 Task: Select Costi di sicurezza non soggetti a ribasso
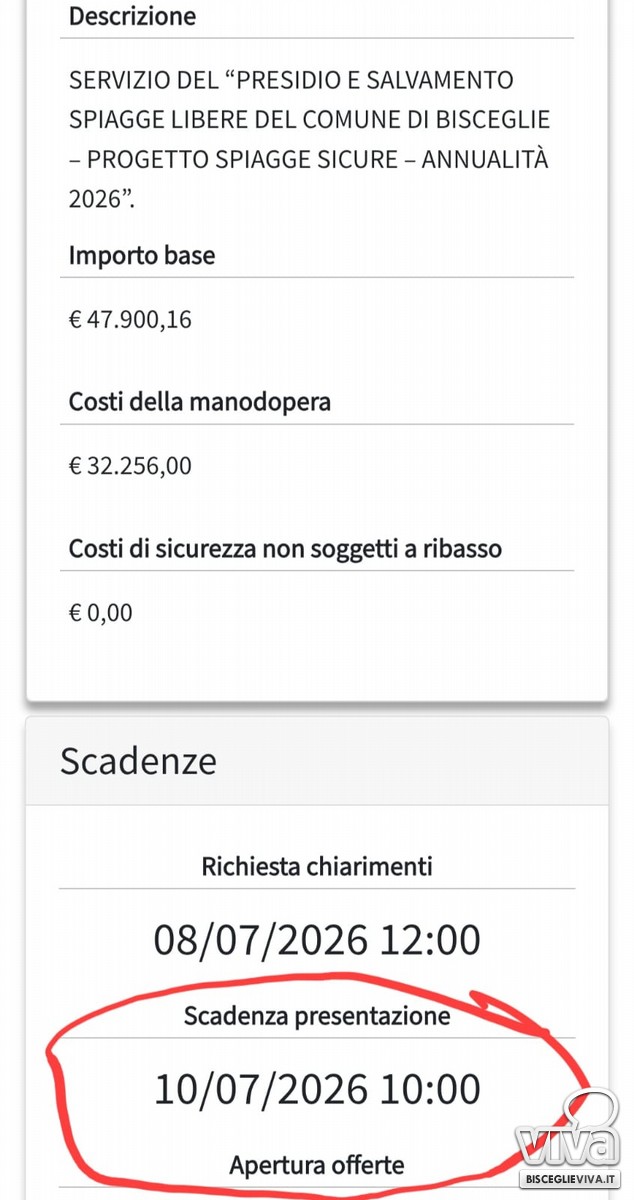(x=285, y=549)
